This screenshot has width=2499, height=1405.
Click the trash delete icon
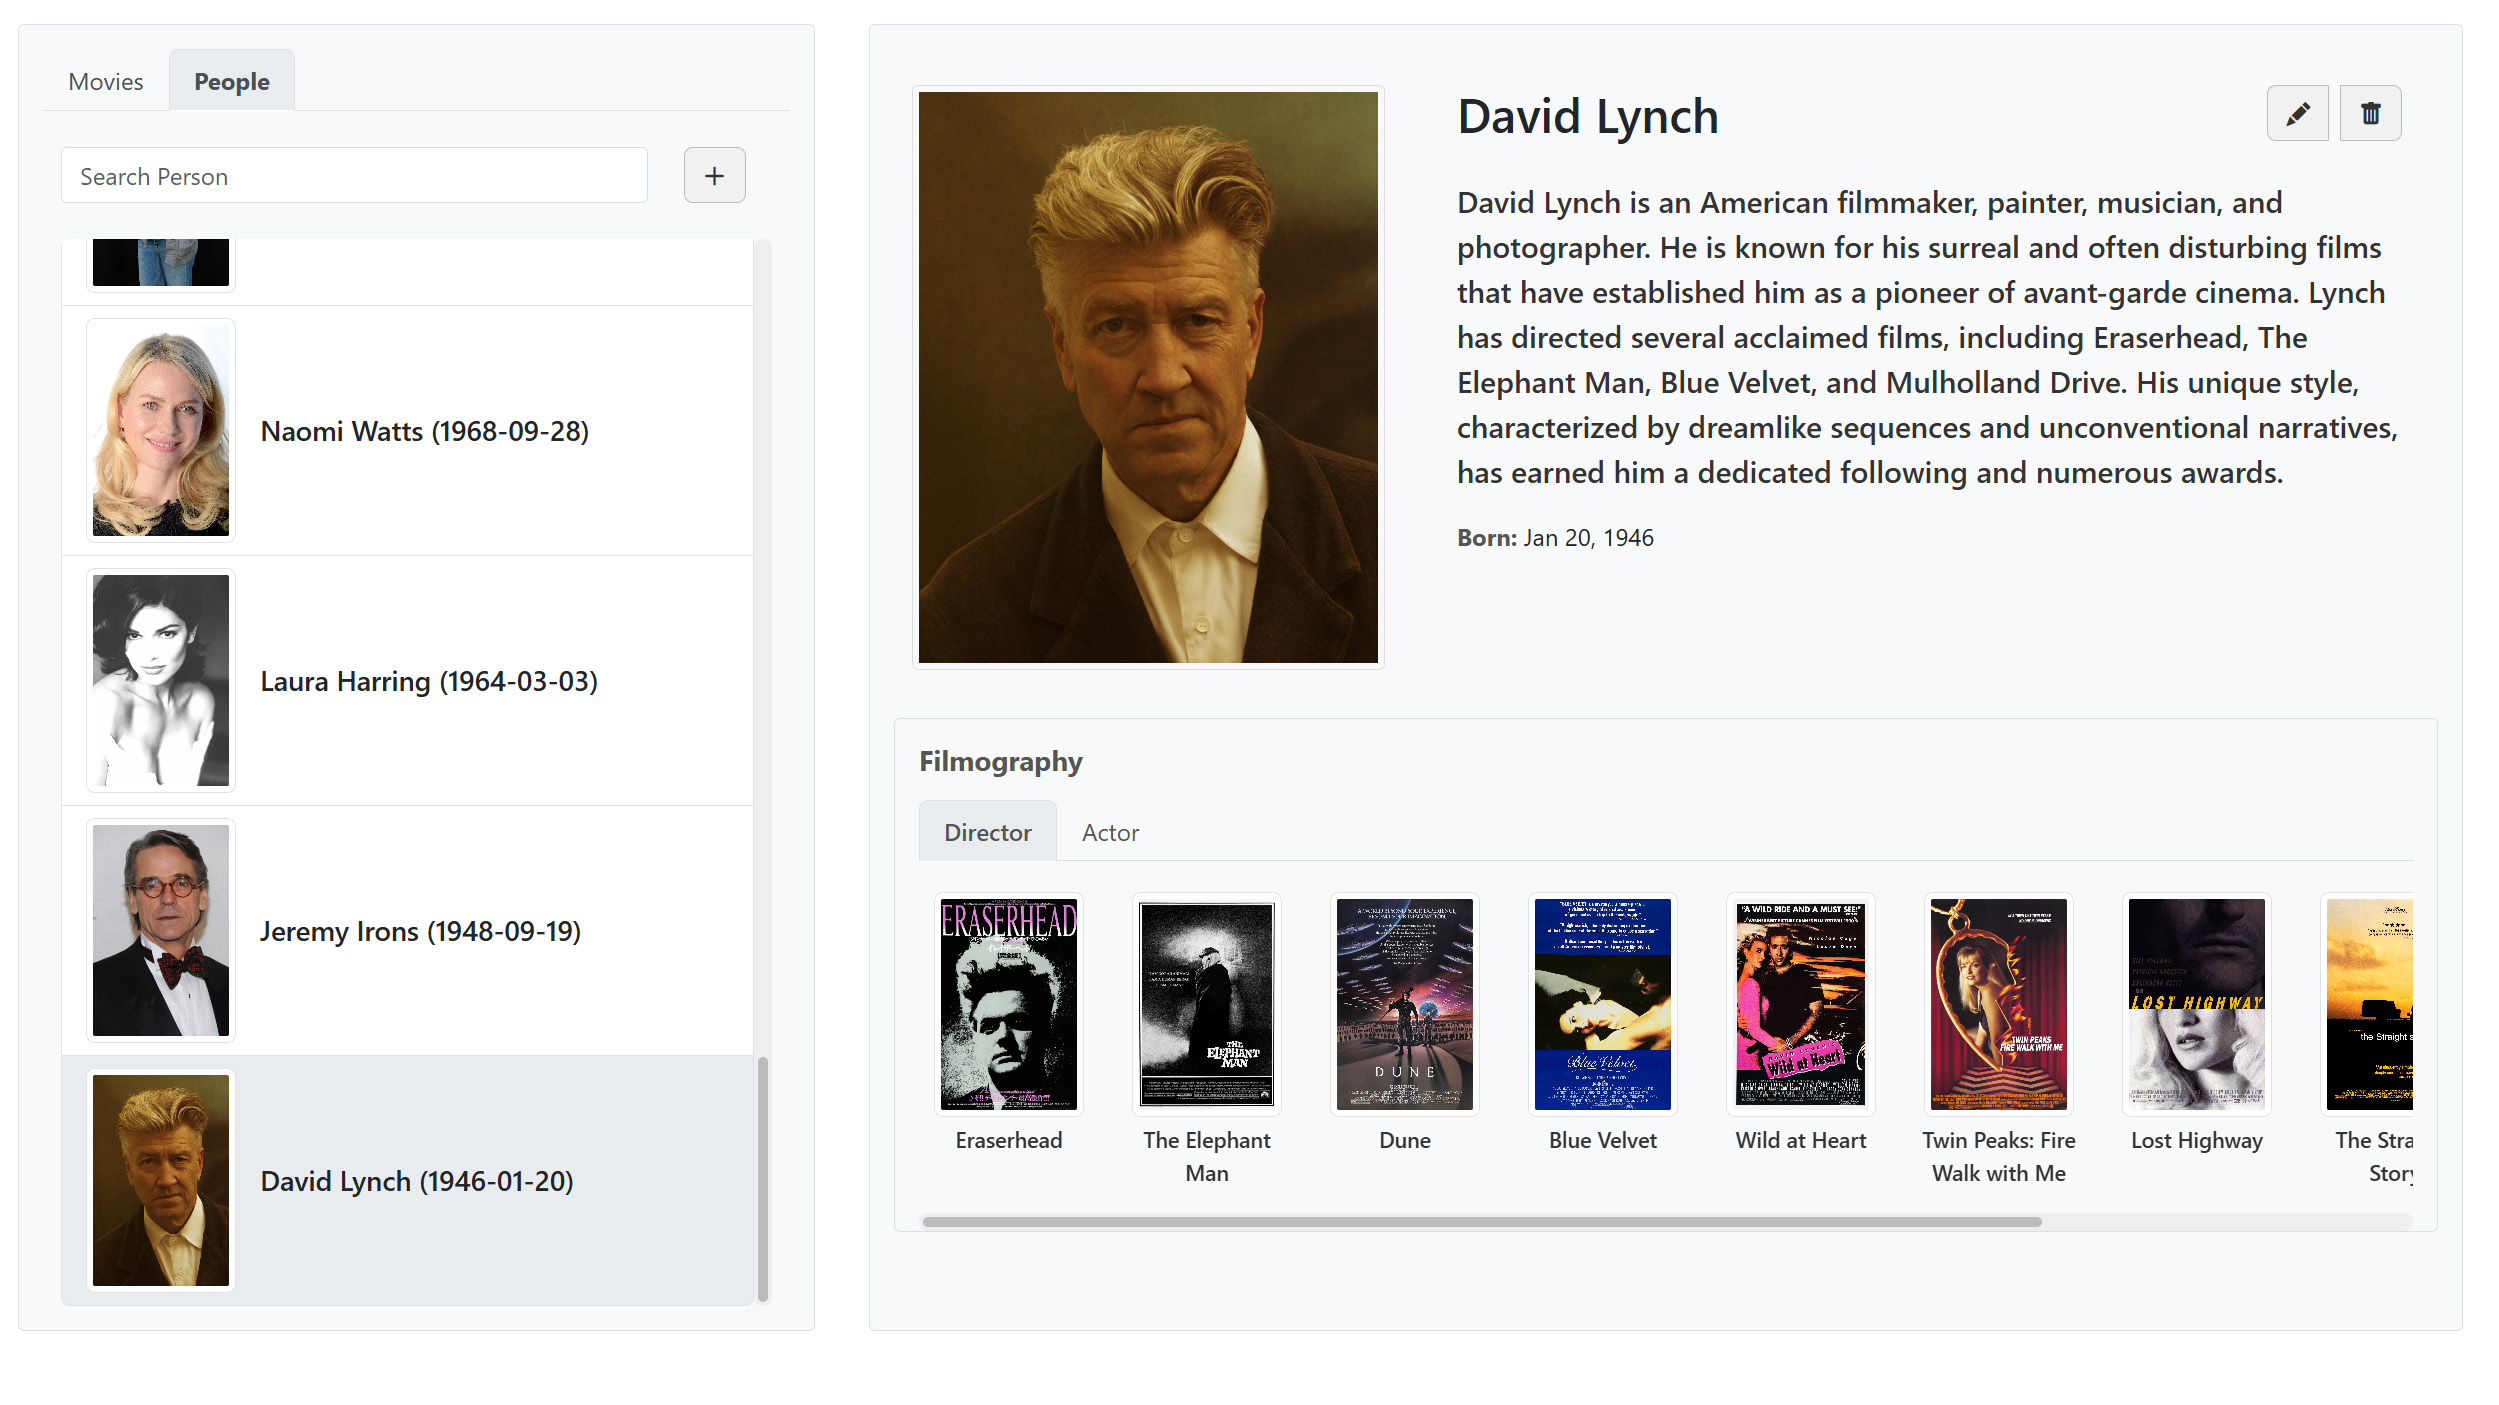(2370, 114)
